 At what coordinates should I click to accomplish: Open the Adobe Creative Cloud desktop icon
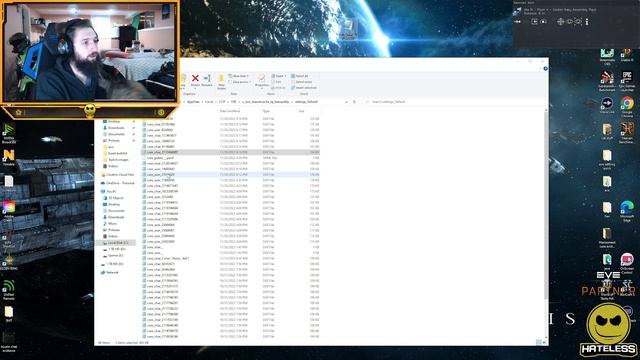(9, 207)
